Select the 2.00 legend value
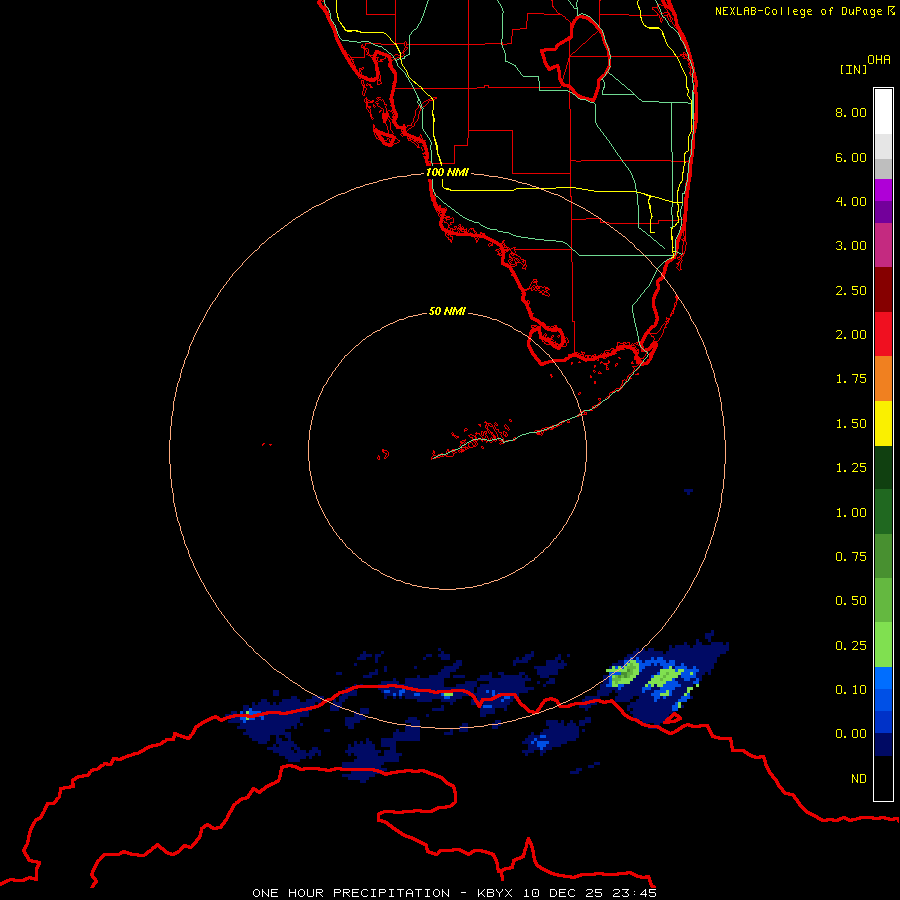Screen dimensions: 900x900 click(x=851, y=335)
